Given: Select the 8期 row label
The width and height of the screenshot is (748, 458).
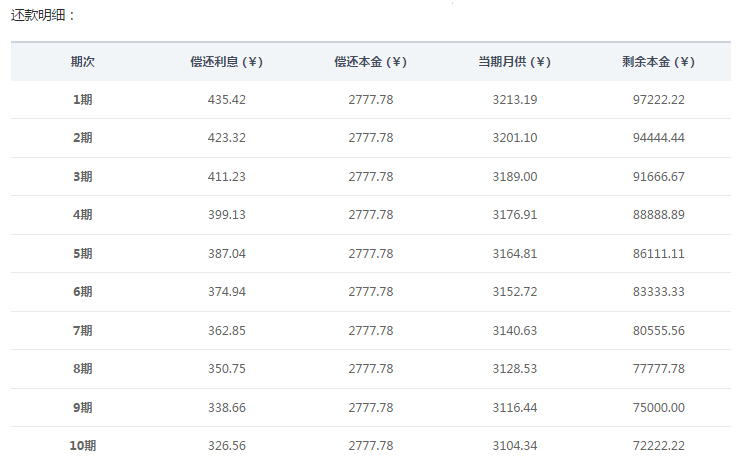Looking at the screenshot, I should (83, 369).
